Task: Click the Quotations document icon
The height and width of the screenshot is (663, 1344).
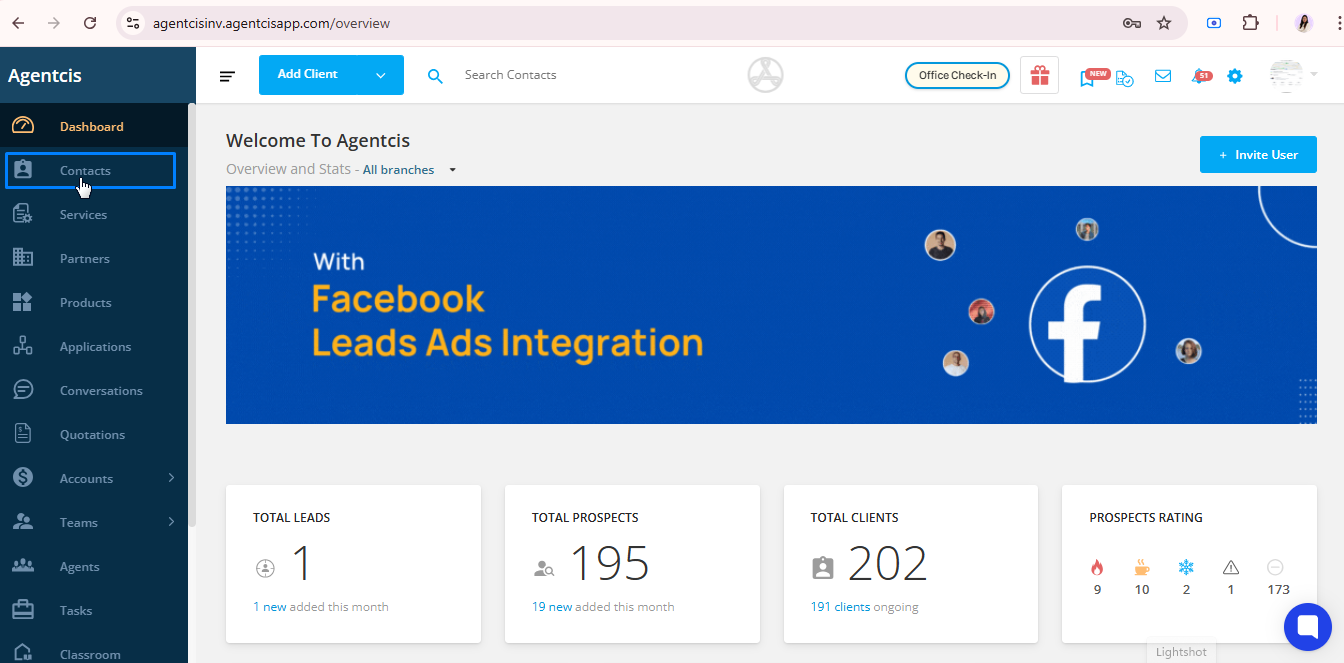Action: 23,434
